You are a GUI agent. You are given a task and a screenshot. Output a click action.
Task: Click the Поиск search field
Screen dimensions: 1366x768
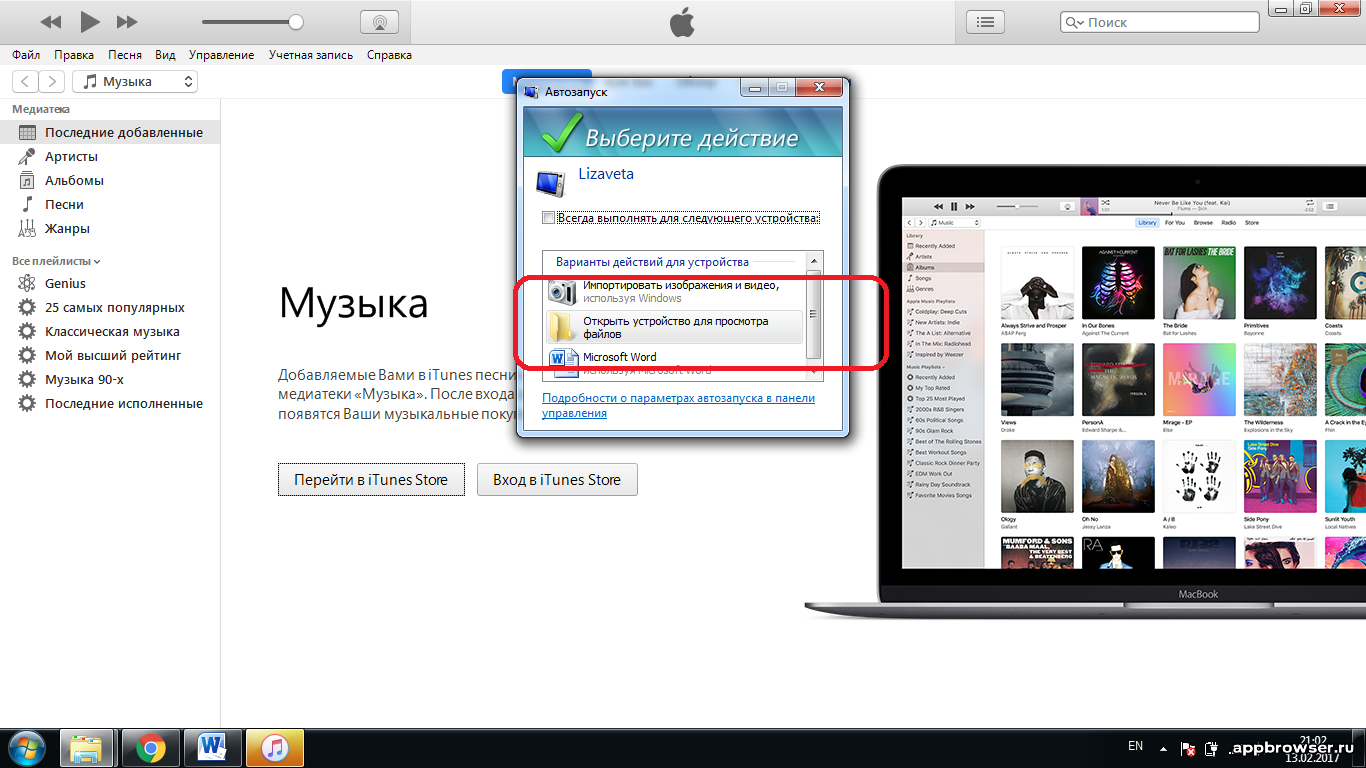click(x=1159, y=22)
